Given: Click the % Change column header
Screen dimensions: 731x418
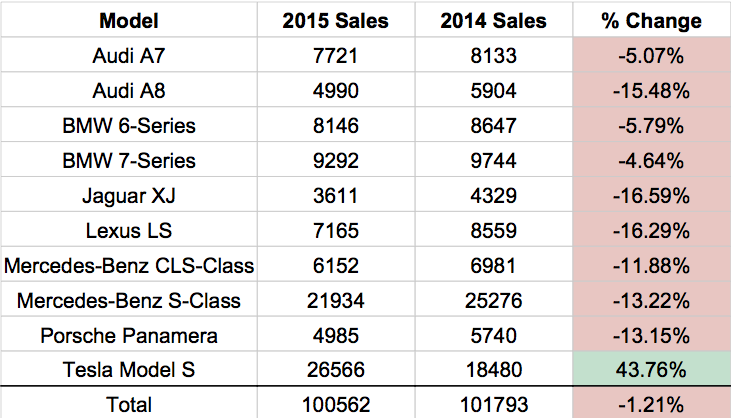Looking at the screenshot, I should [652, 20].
